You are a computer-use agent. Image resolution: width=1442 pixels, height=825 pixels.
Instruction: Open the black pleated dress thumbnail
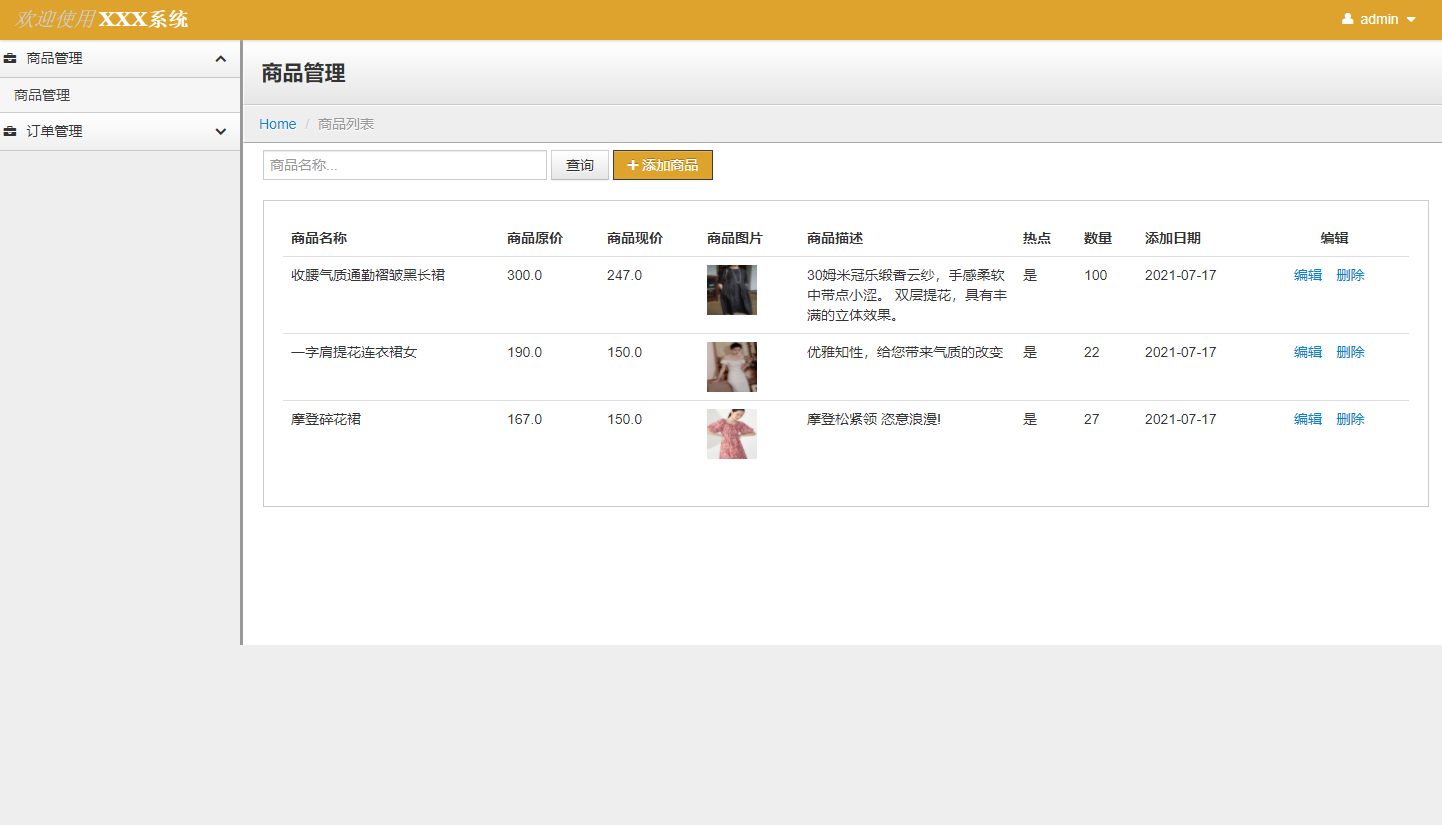coord(731,290)
